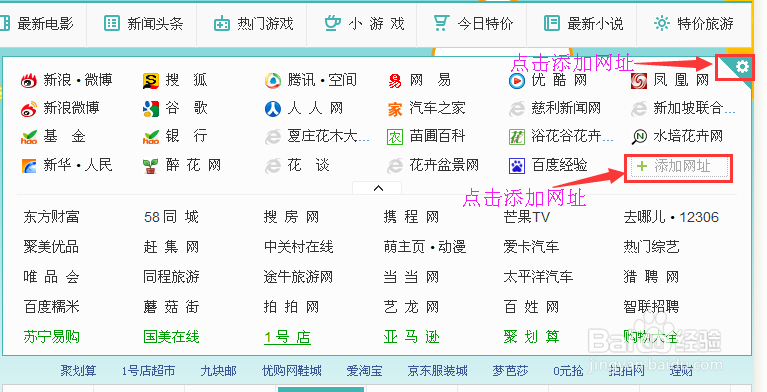Viewport: 767px width, 392px height.
Task: Open the settings gear icon
Action: point(742,67)
